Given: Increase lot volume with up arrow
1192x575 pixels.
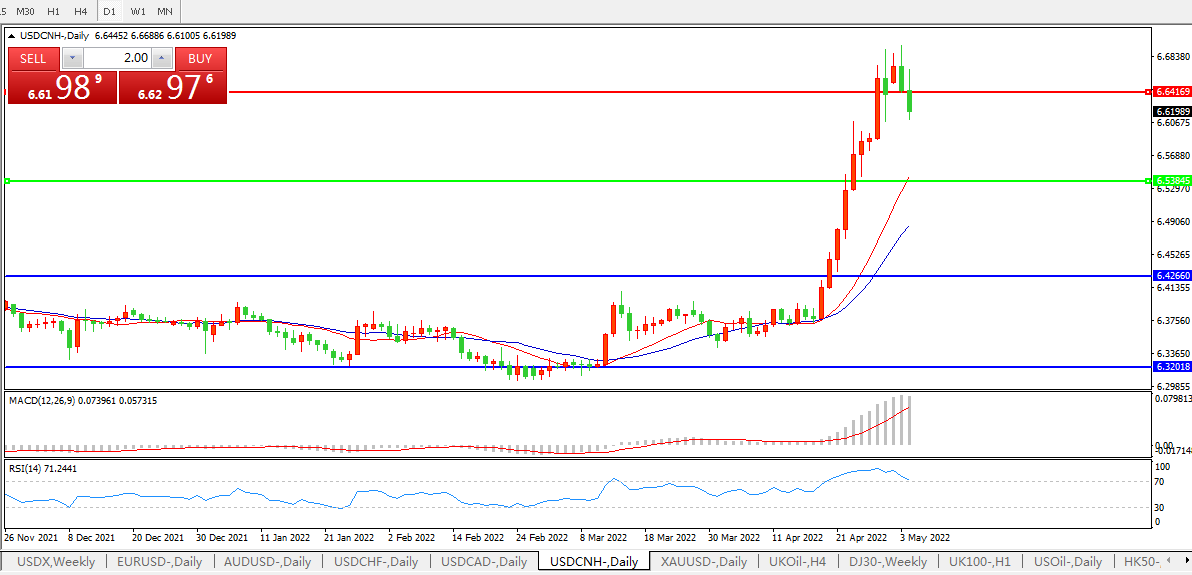Looking at the screenshot, I should pyautogui.click(x=162, y=58).
